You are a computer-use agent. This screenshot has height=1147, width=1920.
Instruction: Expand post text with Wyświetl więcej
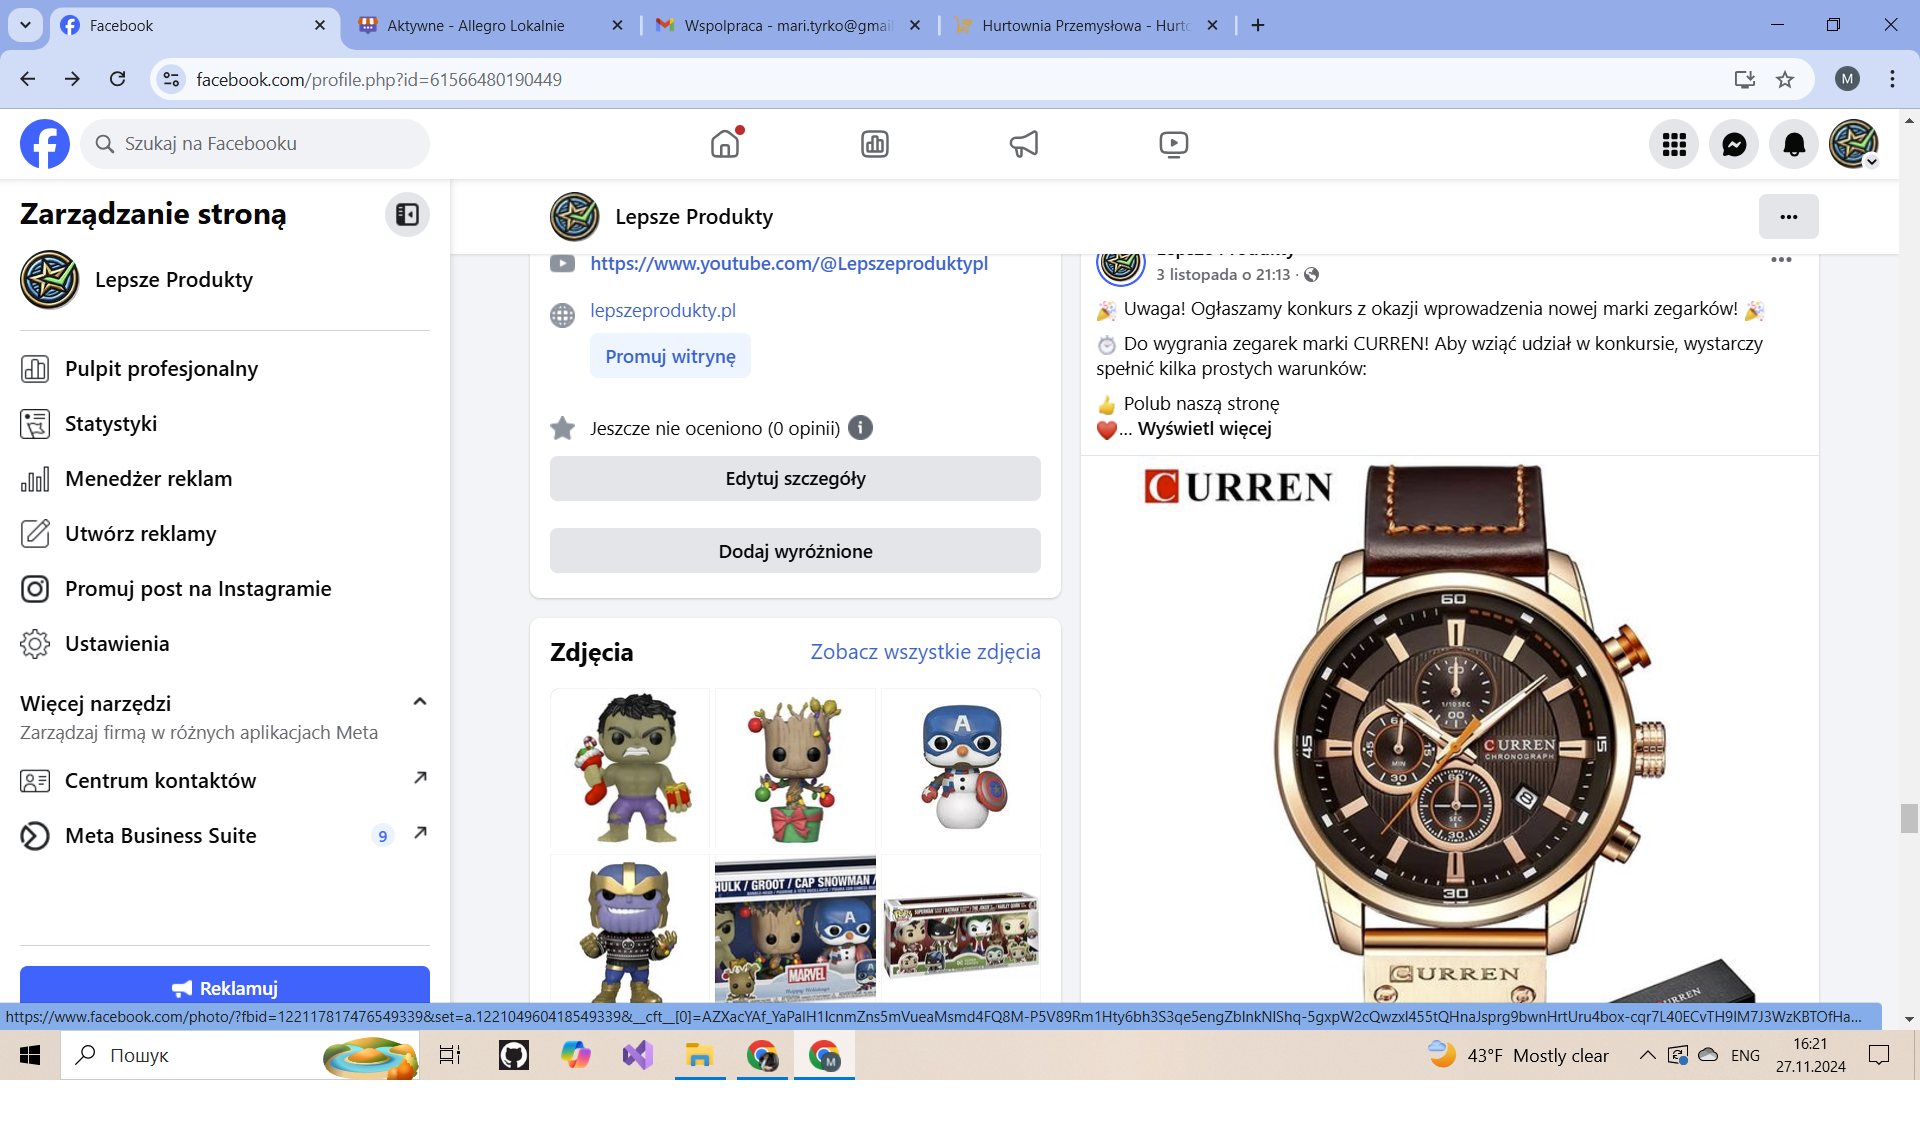coord(1204,429)
